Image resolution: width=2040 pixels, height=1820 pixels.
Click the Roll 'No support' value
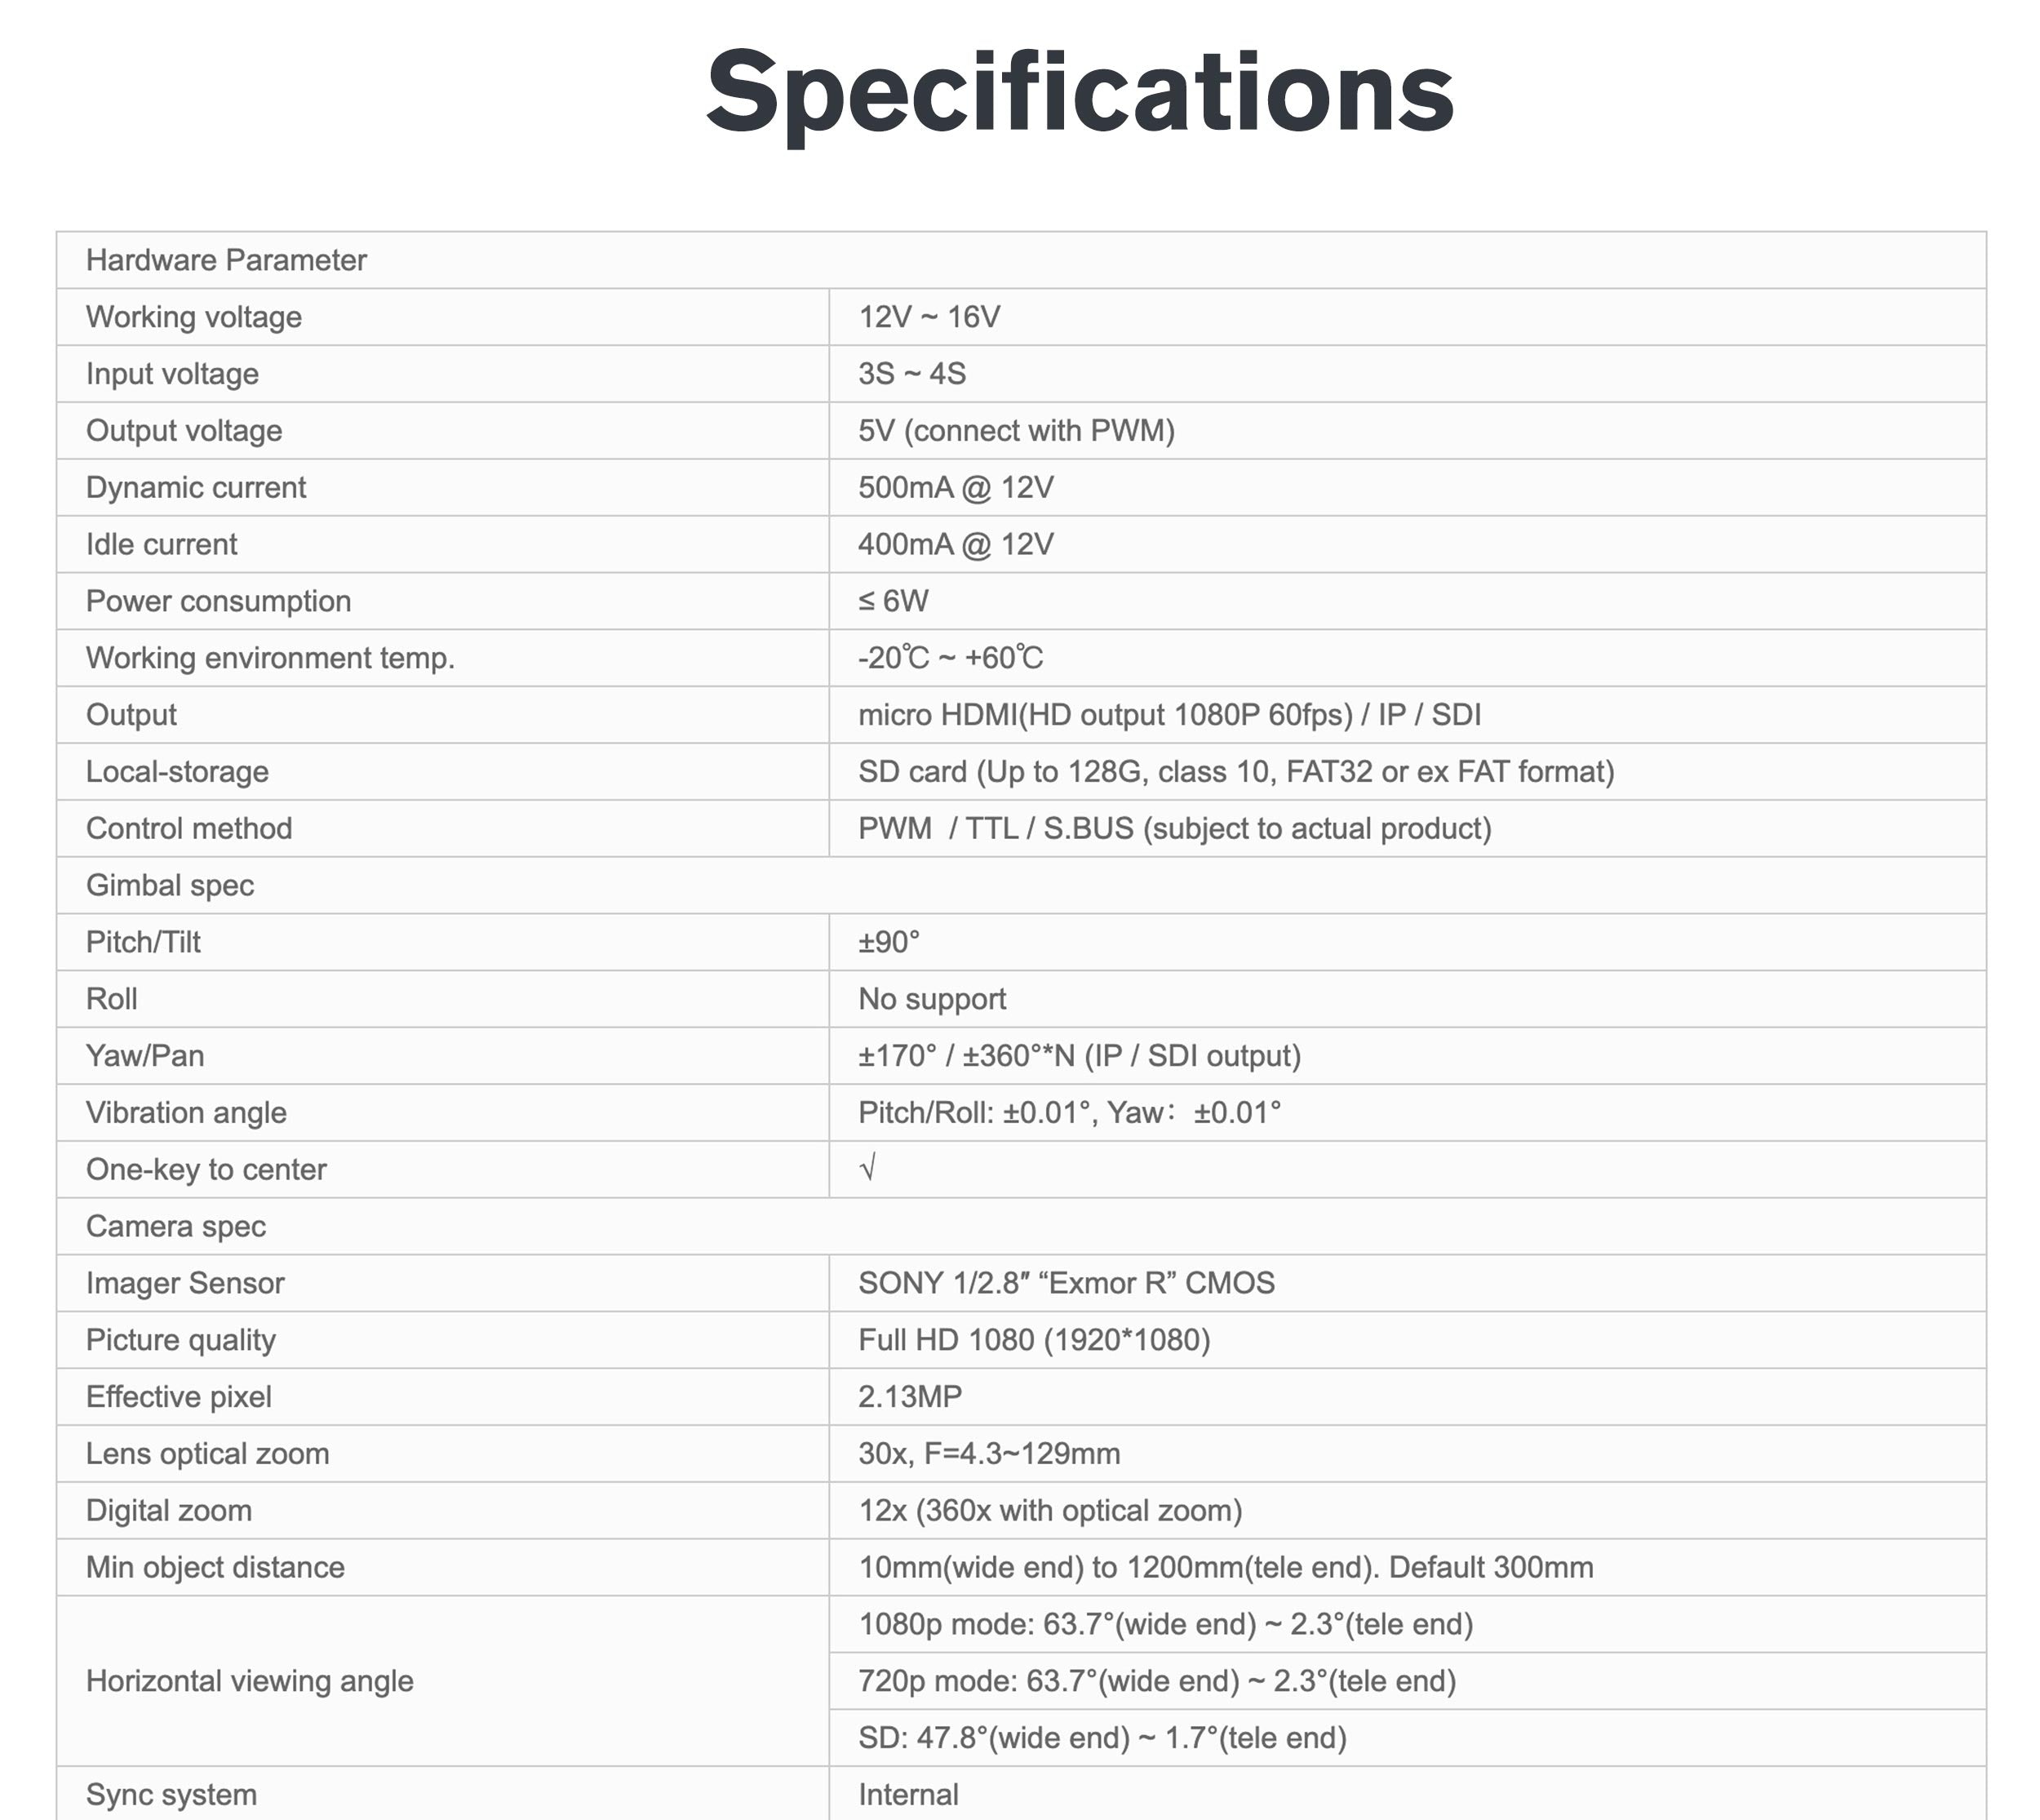pyautogui.click(x=932, y=999)
